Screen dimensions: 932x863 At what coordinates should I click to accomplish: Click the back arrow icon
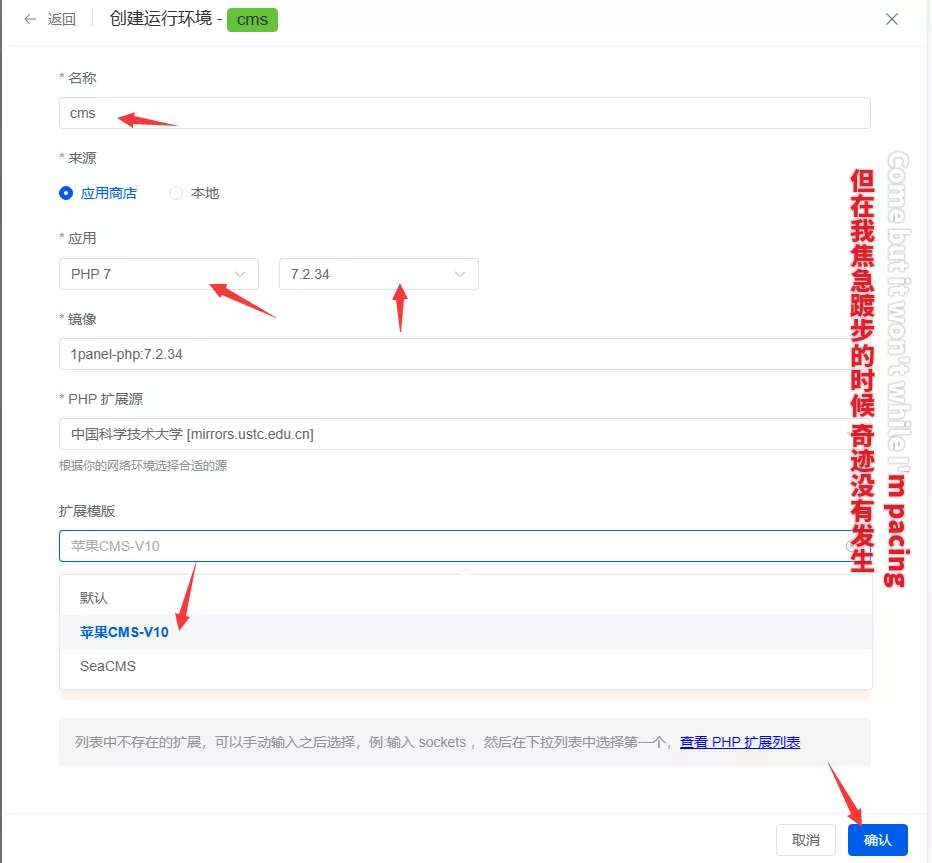click(x=30, y=19)
